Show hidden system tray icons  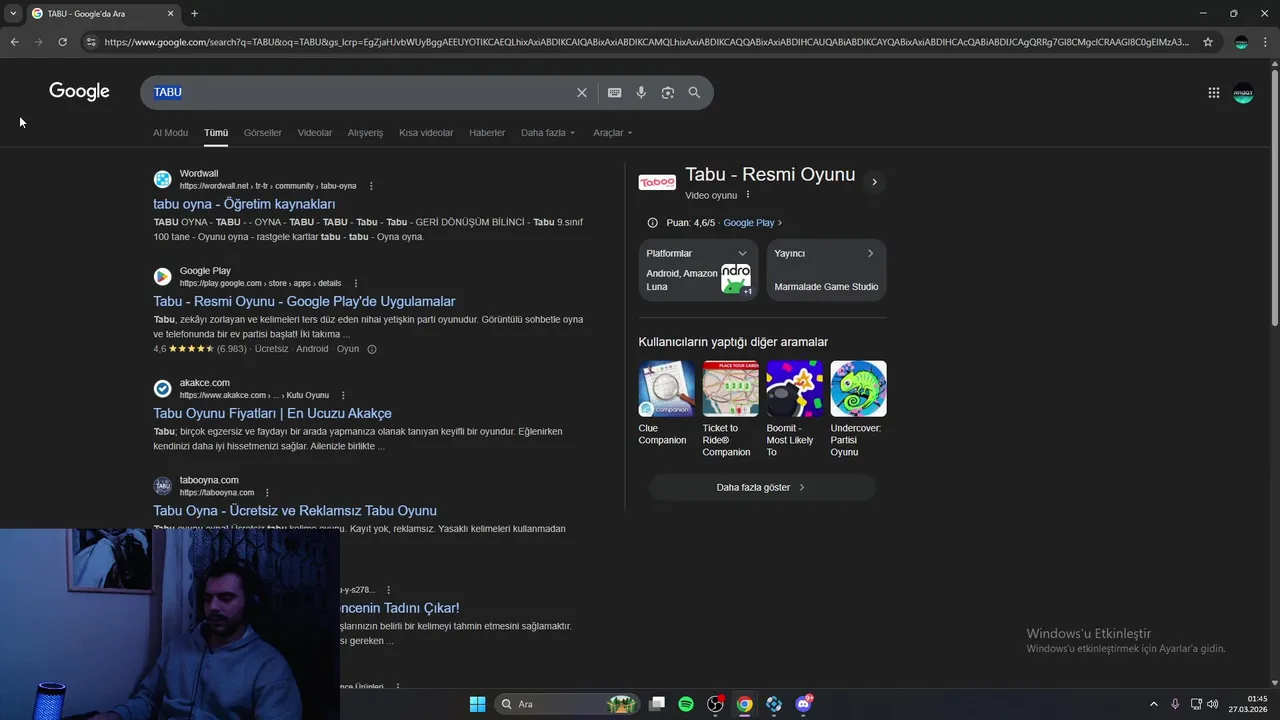point(1153,704)
